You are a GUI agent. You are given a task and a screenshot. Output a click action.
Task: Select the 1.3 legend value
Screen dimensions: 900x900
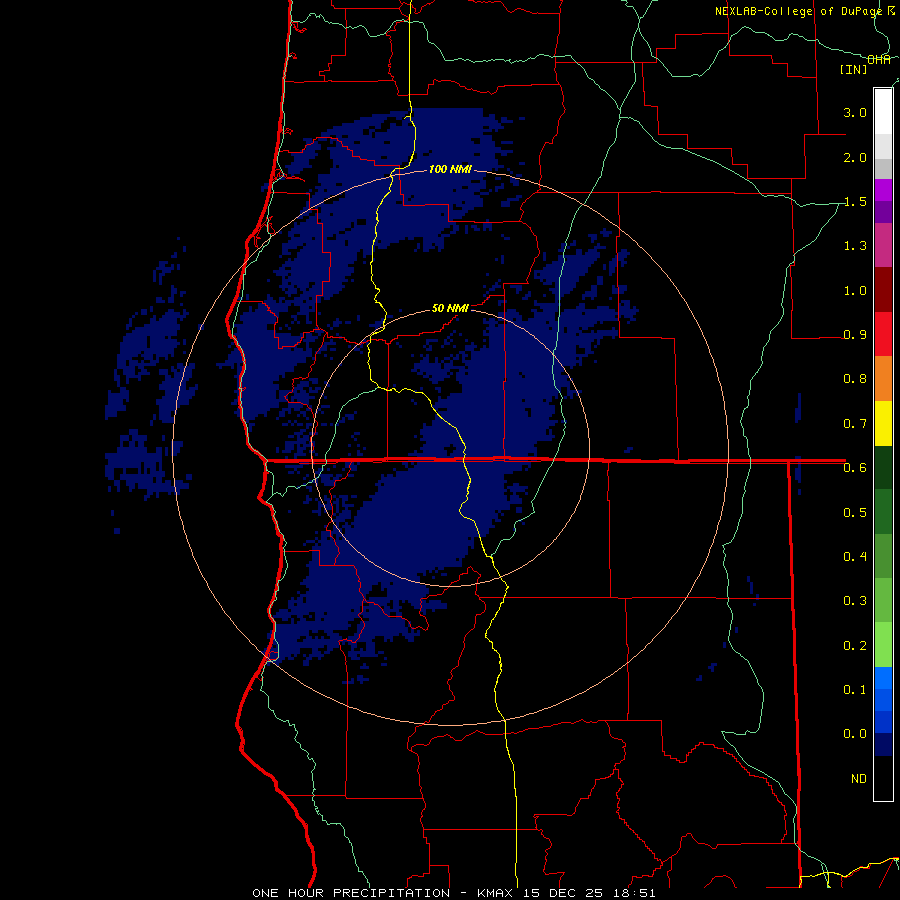pos(855,246)
